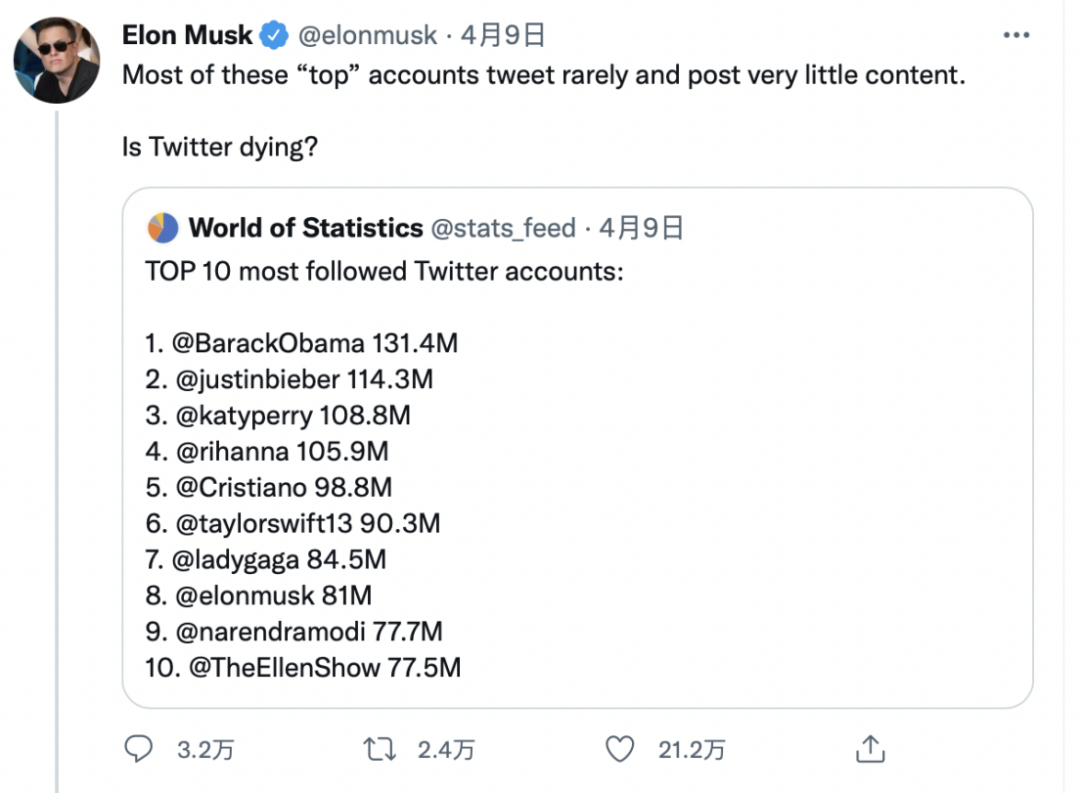Open the three-dot more options menu
Screen dimensions: 1080x793
coord(1015,36)
